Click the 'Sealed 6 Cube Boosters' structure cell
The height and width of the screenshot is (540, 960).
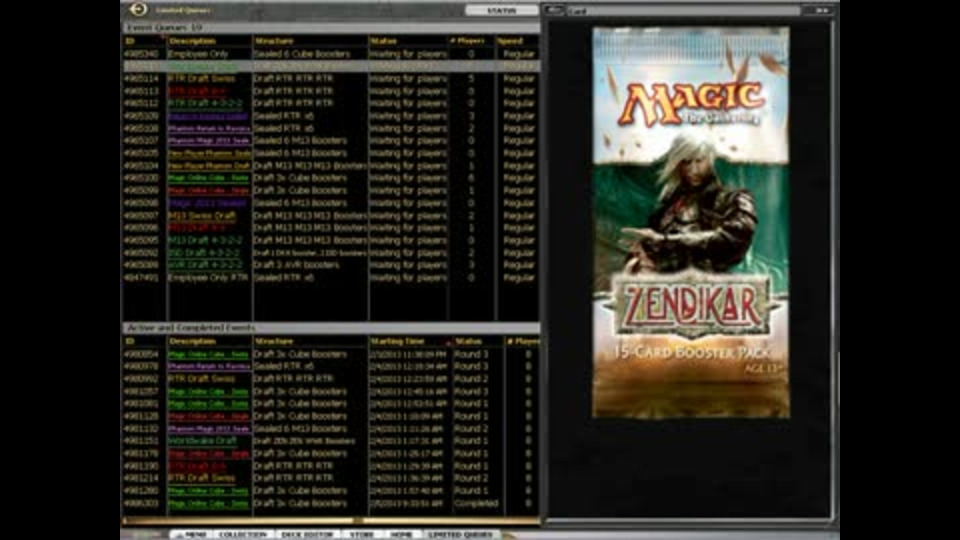(x=302, y=54)
